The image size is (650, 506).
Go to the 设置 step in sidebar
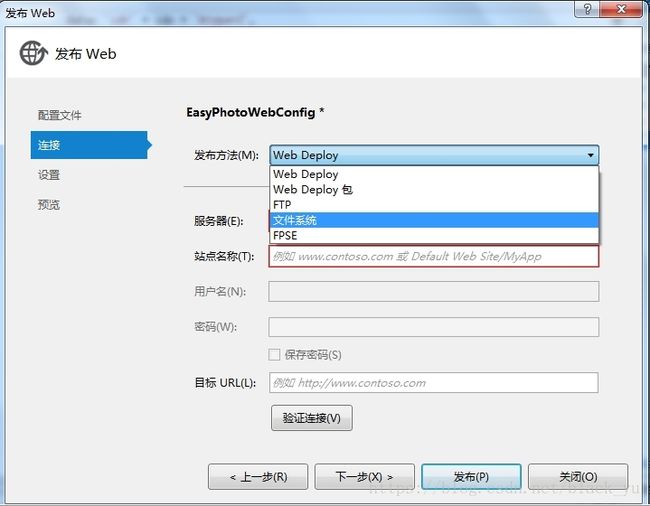pyautogui.click(x=49, y=175)
